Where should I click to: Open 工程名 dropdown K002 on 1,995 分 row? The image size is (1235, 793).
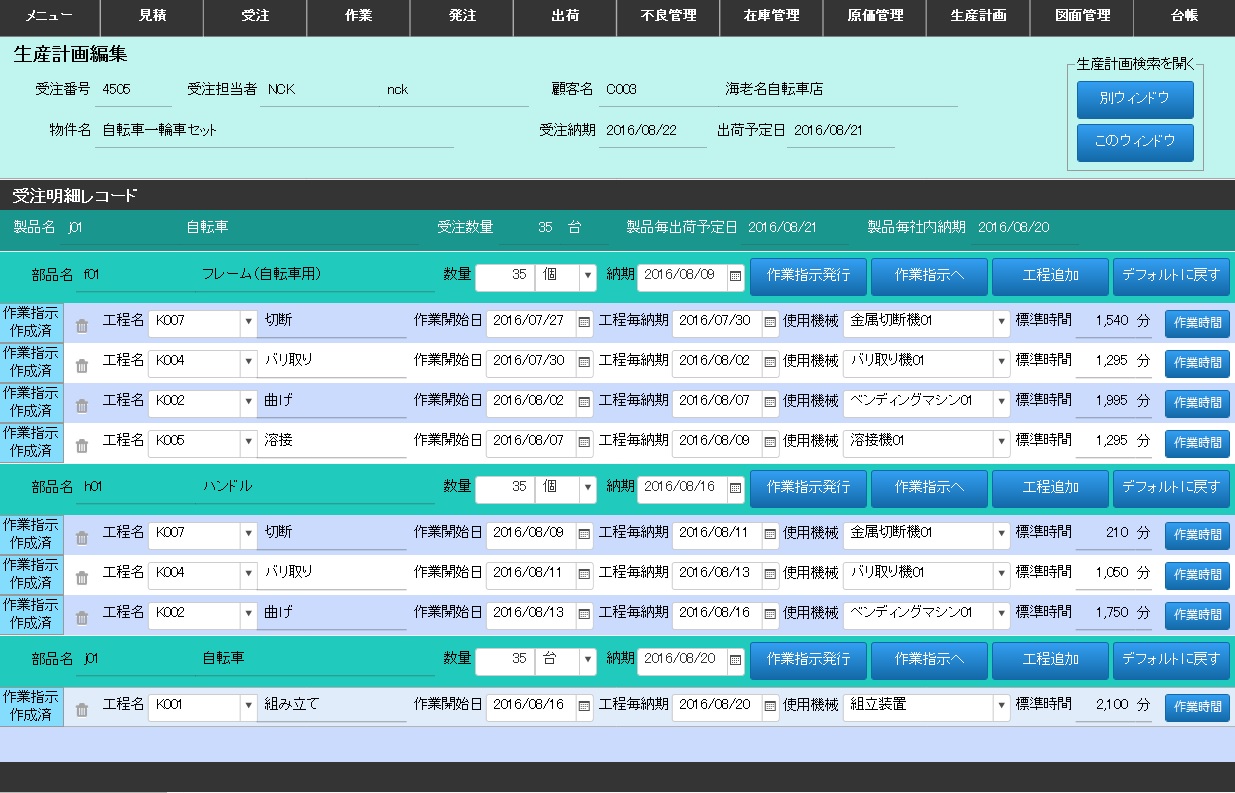click(x=248, y=401)
